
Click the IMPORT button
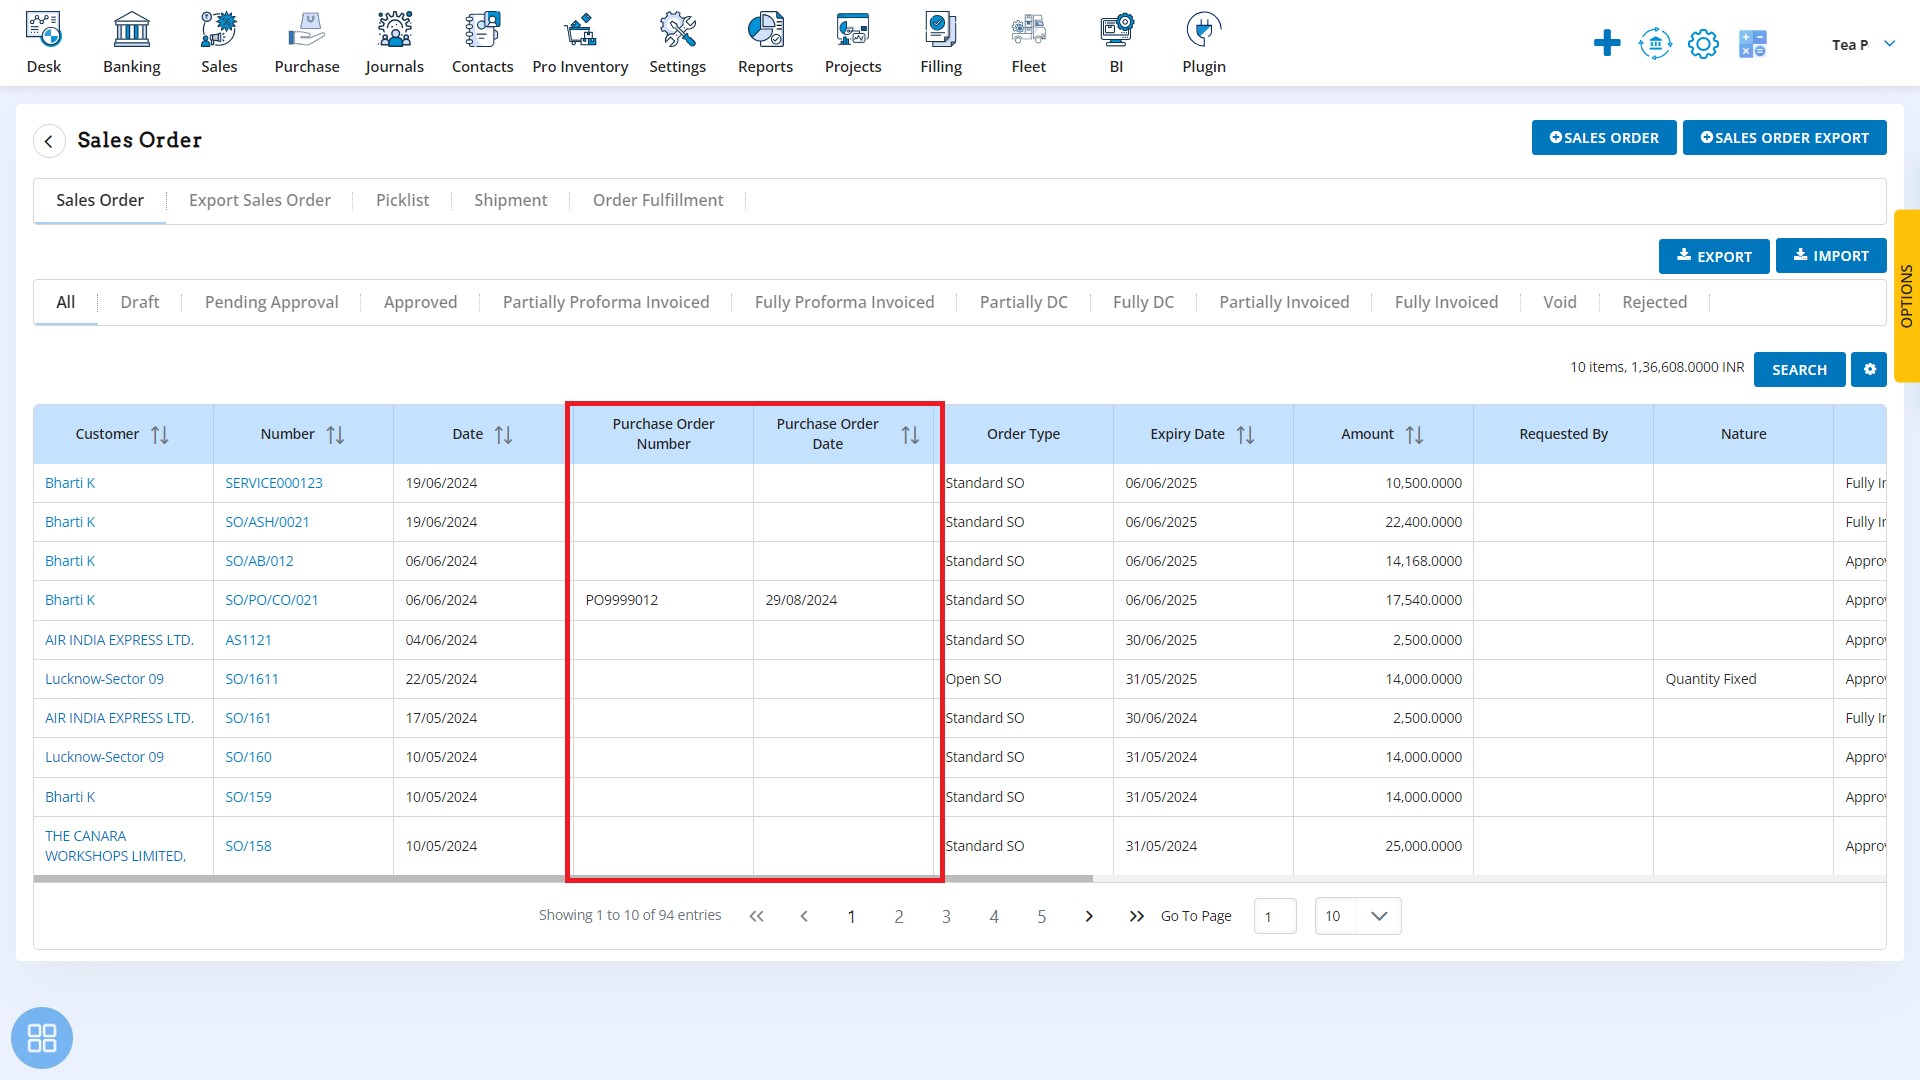coord(1831,256)
